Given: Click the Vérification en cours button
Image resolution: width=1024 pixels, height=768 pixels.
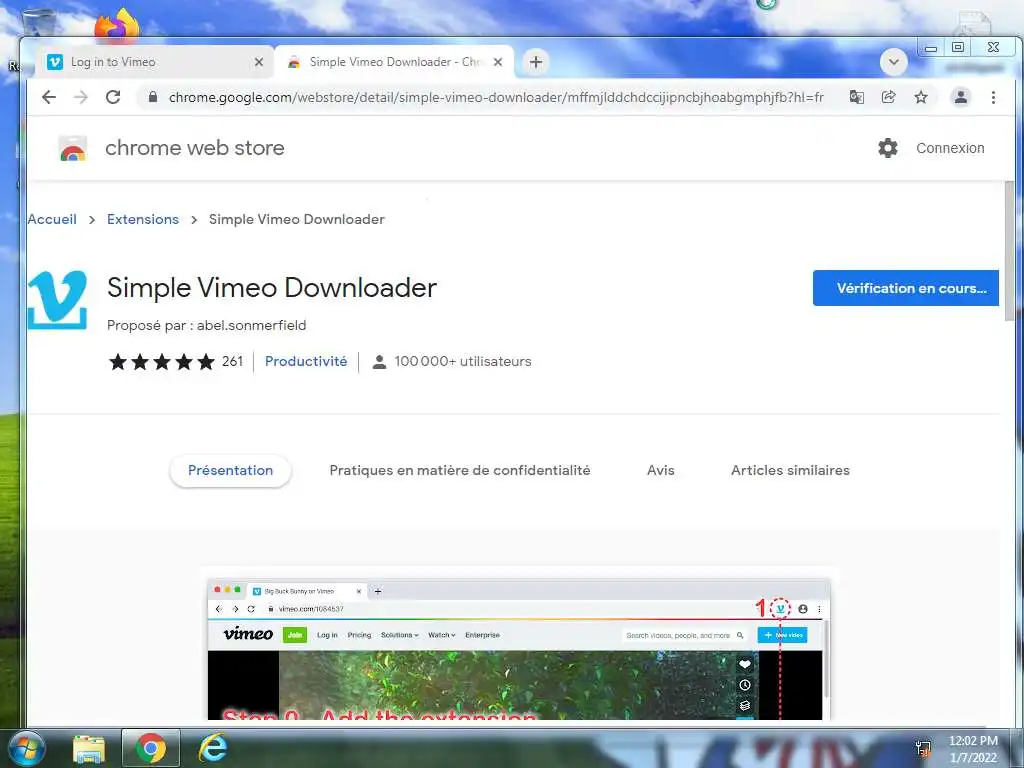Looking at the screenshot, I should (906, 288).
